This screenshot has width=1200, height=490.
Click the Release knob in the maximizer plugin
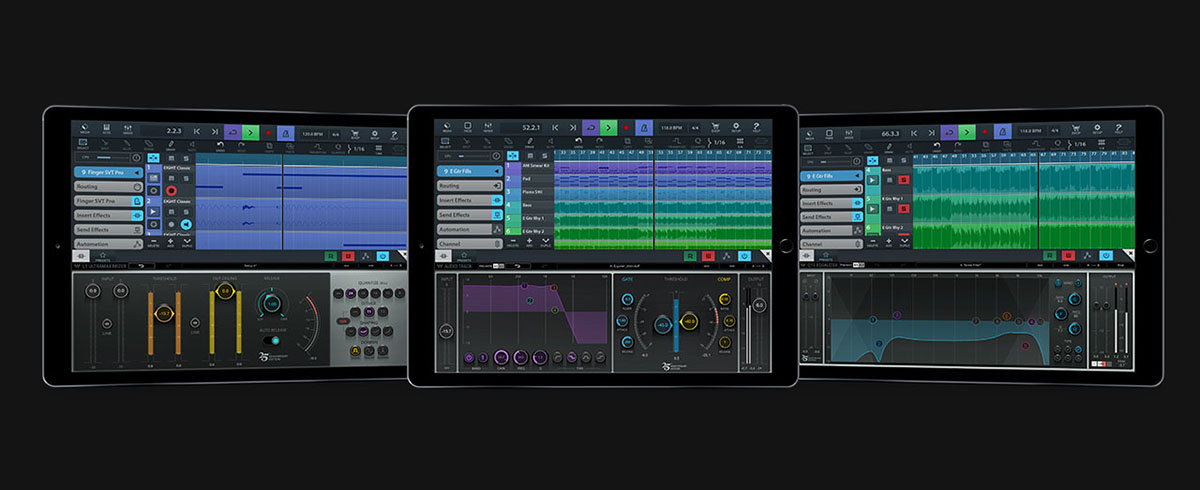tap(272, 303)
